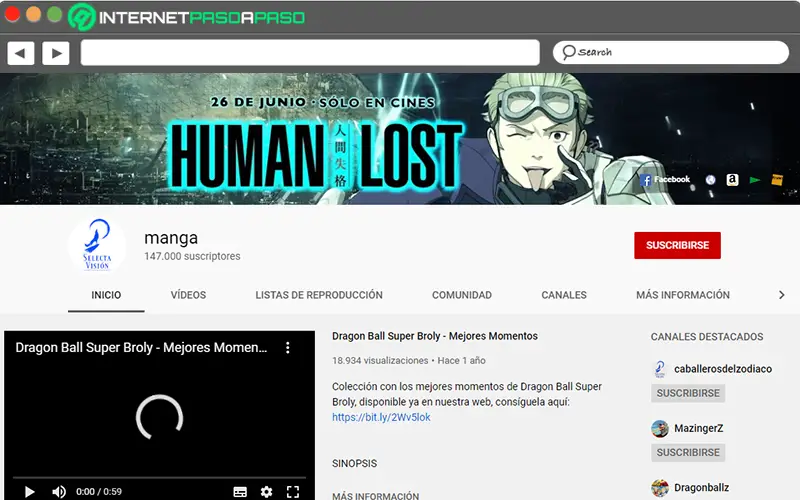
Task: Click the manga channel name
Action: coord(171,238)
